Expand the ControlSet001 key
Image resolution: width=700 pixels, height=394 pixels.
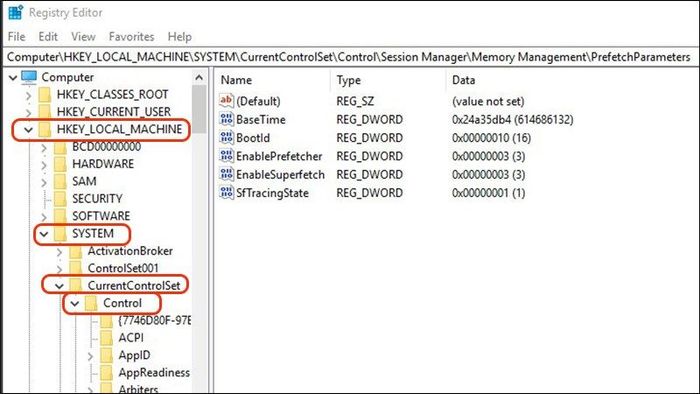point(59,269)
